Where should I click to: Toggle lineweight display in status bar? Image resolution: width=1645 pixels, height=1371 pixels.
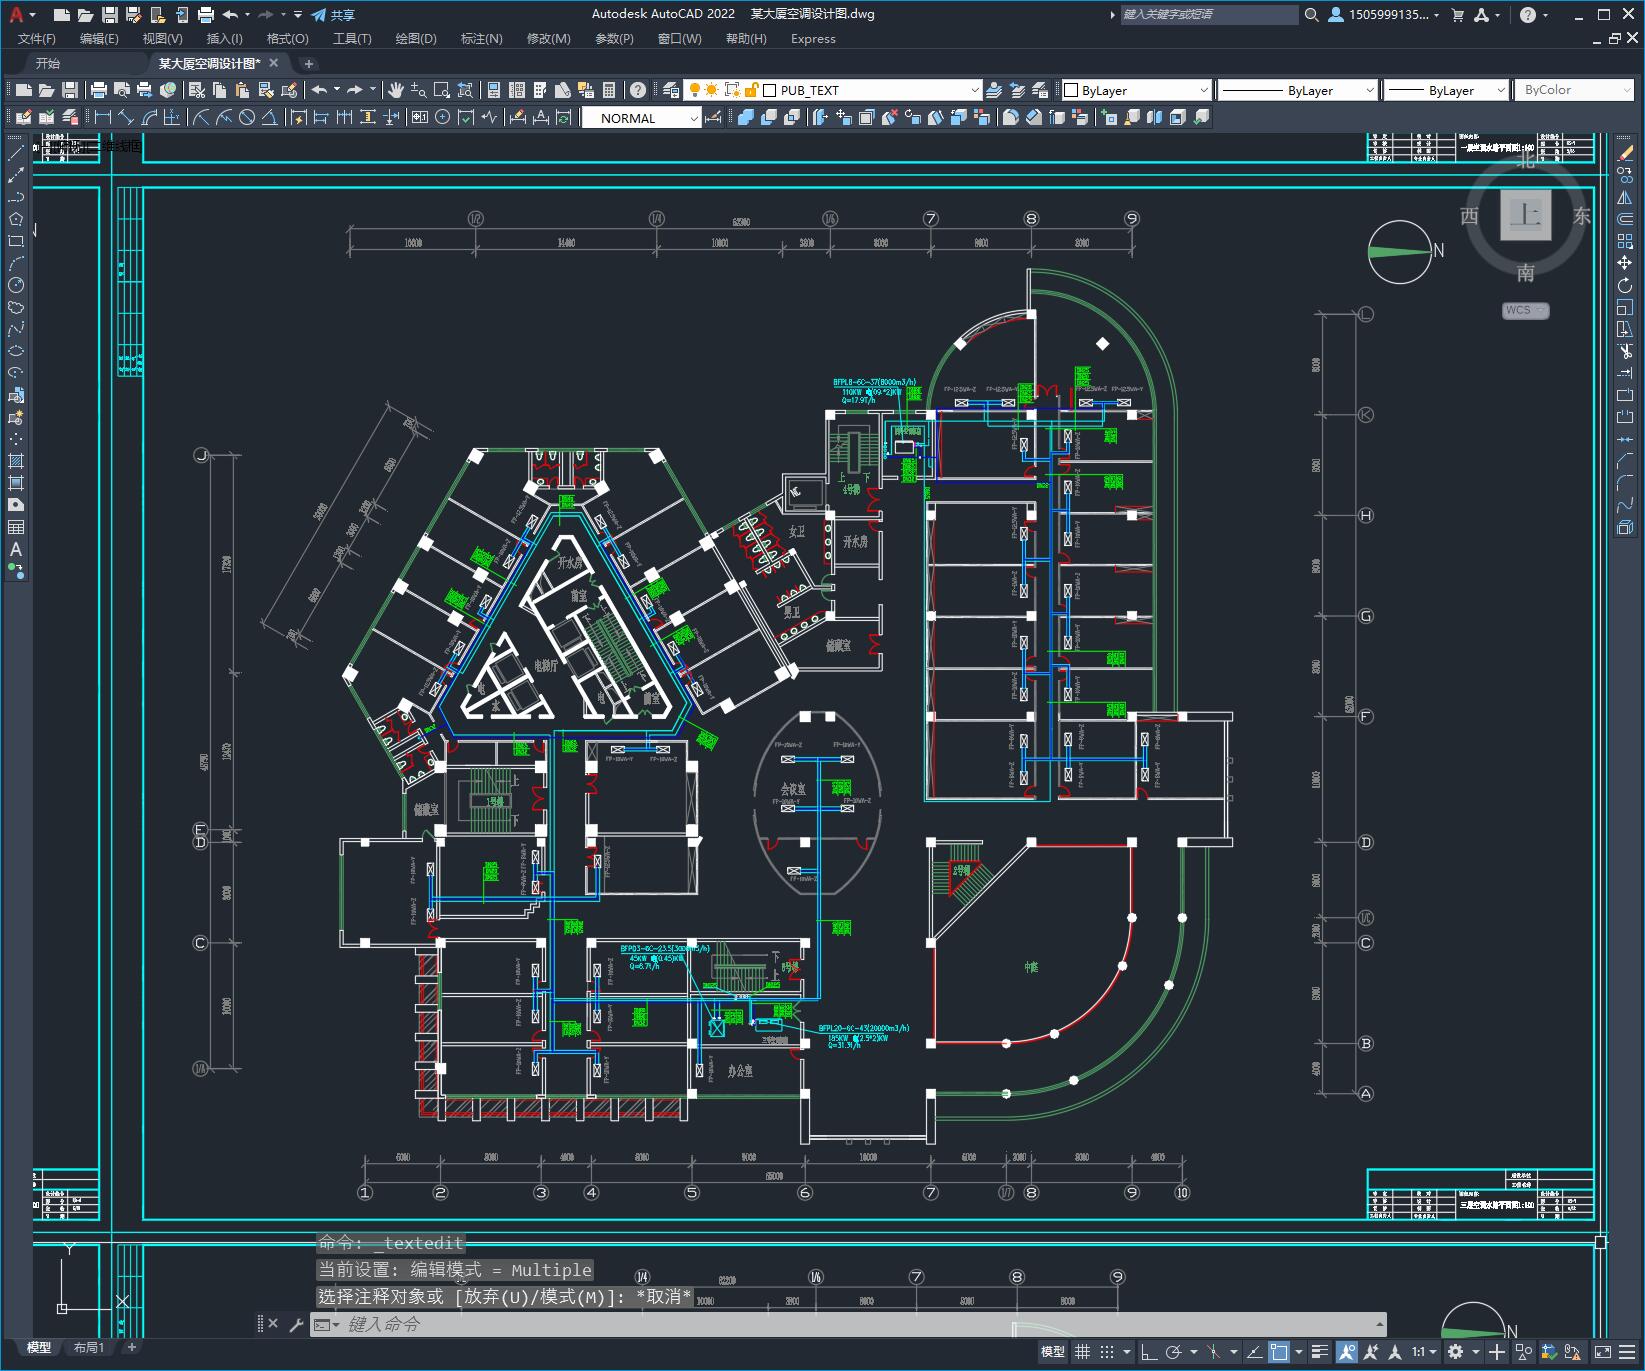point(1320,1352)
